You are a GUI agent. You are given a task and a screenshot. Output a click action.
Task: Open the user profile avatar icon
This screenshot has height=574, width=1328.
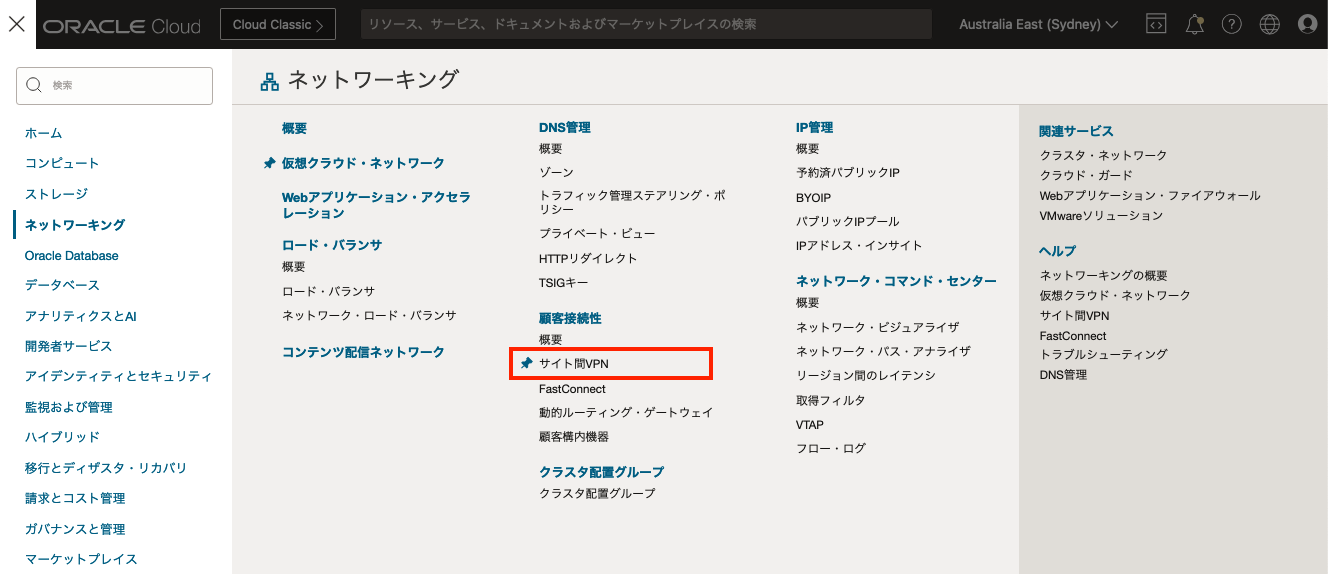click(x=1307, y=24)
